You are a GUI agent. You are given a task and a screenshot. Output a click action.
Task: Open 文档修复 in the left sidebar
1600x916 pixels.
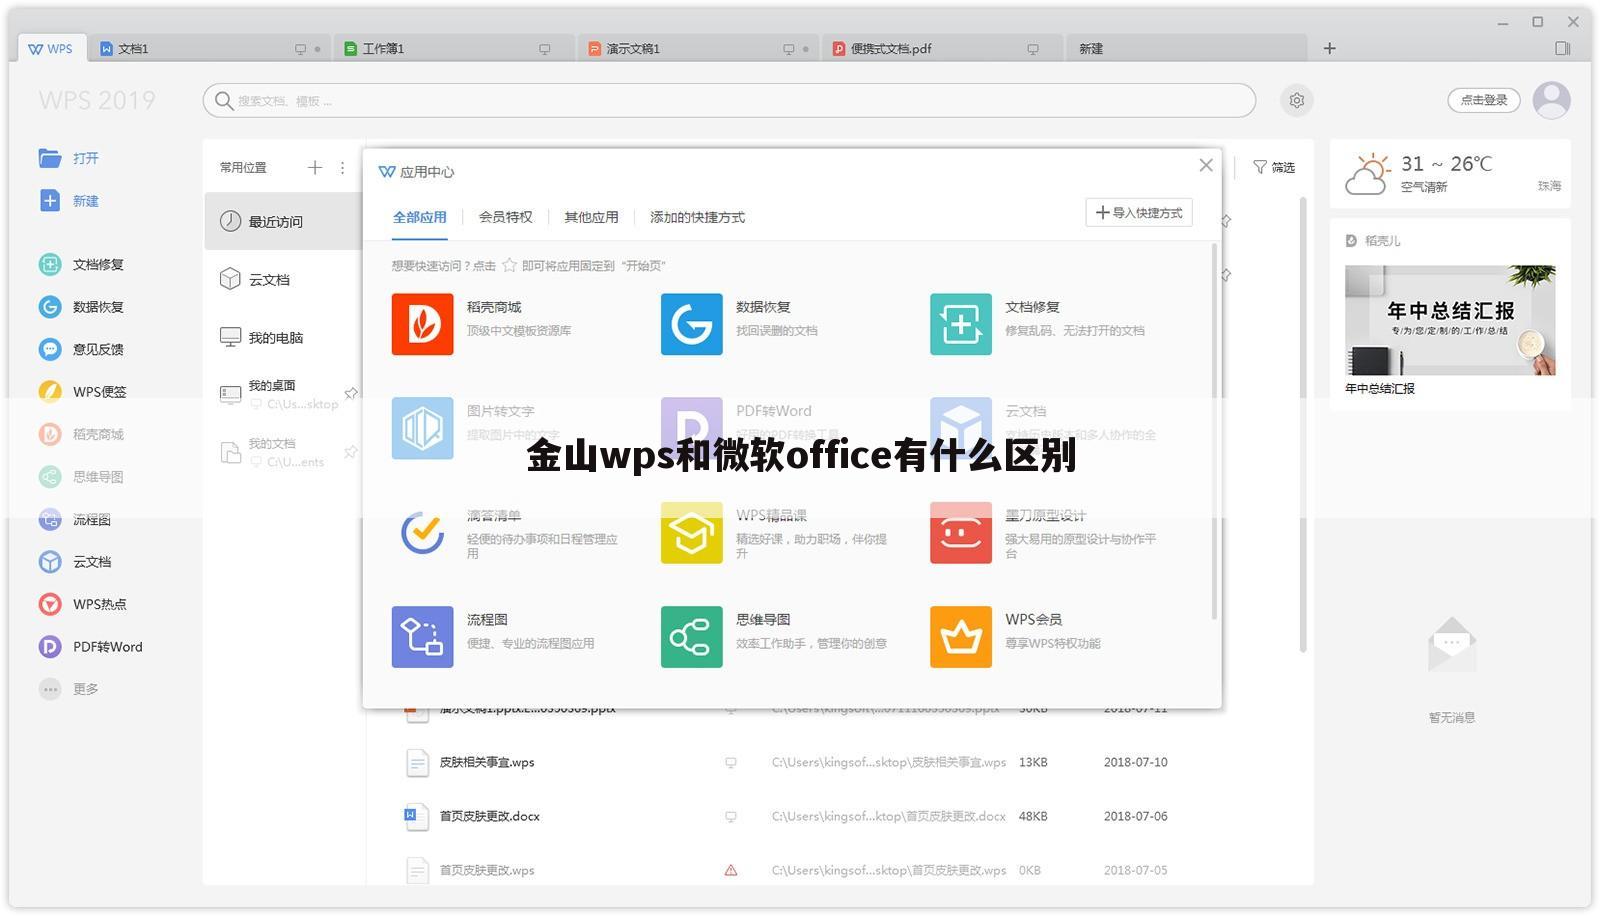(x=81, y=264)
